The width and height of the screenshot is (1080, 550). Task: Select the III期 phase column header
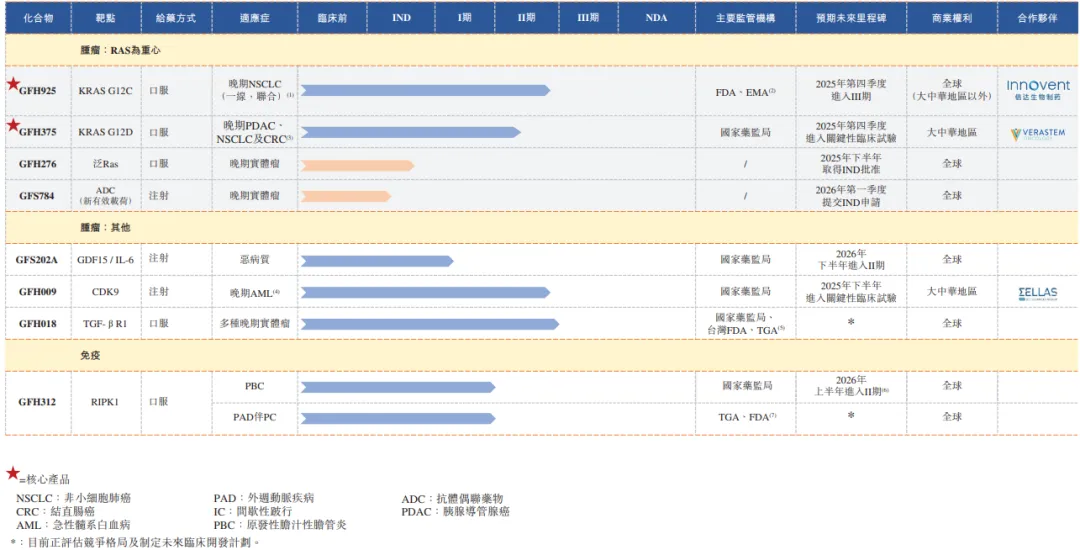pos(587,18)
